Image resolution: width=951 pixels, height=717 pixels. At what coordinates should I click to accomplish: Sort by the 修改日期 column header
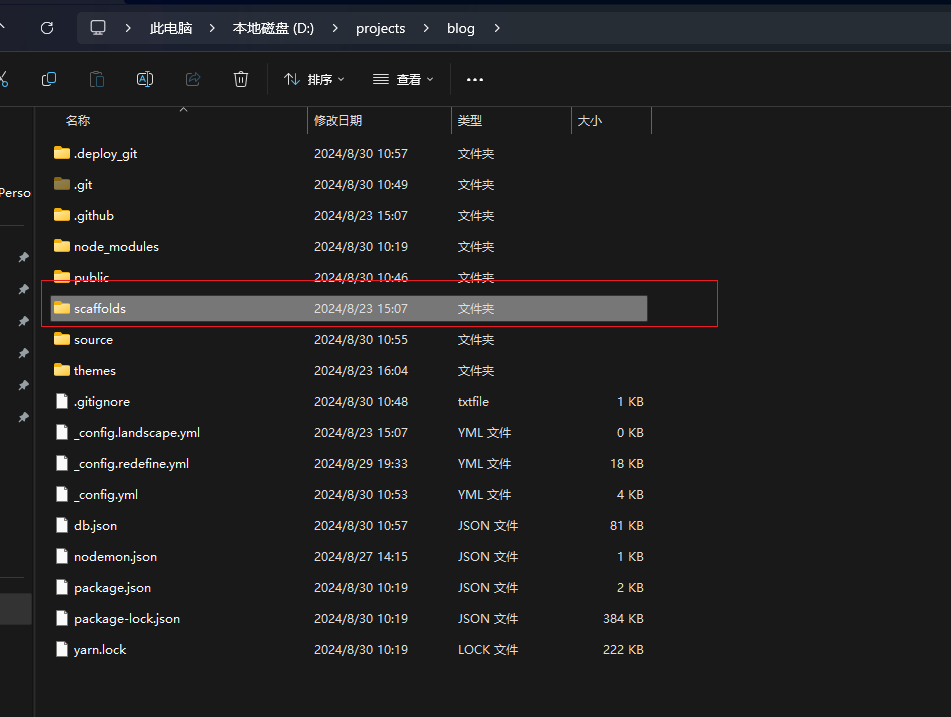coord(338,120)
